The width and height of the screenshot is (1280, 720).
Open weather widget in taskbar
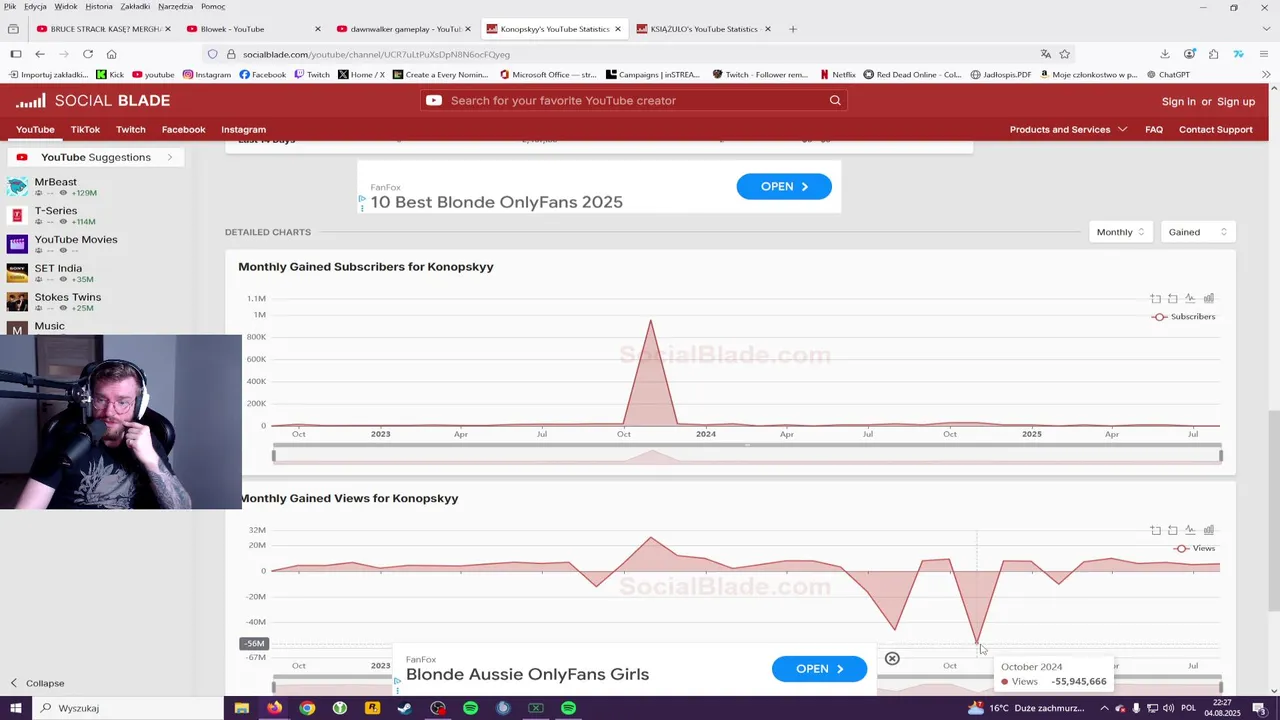point(1026,708)
